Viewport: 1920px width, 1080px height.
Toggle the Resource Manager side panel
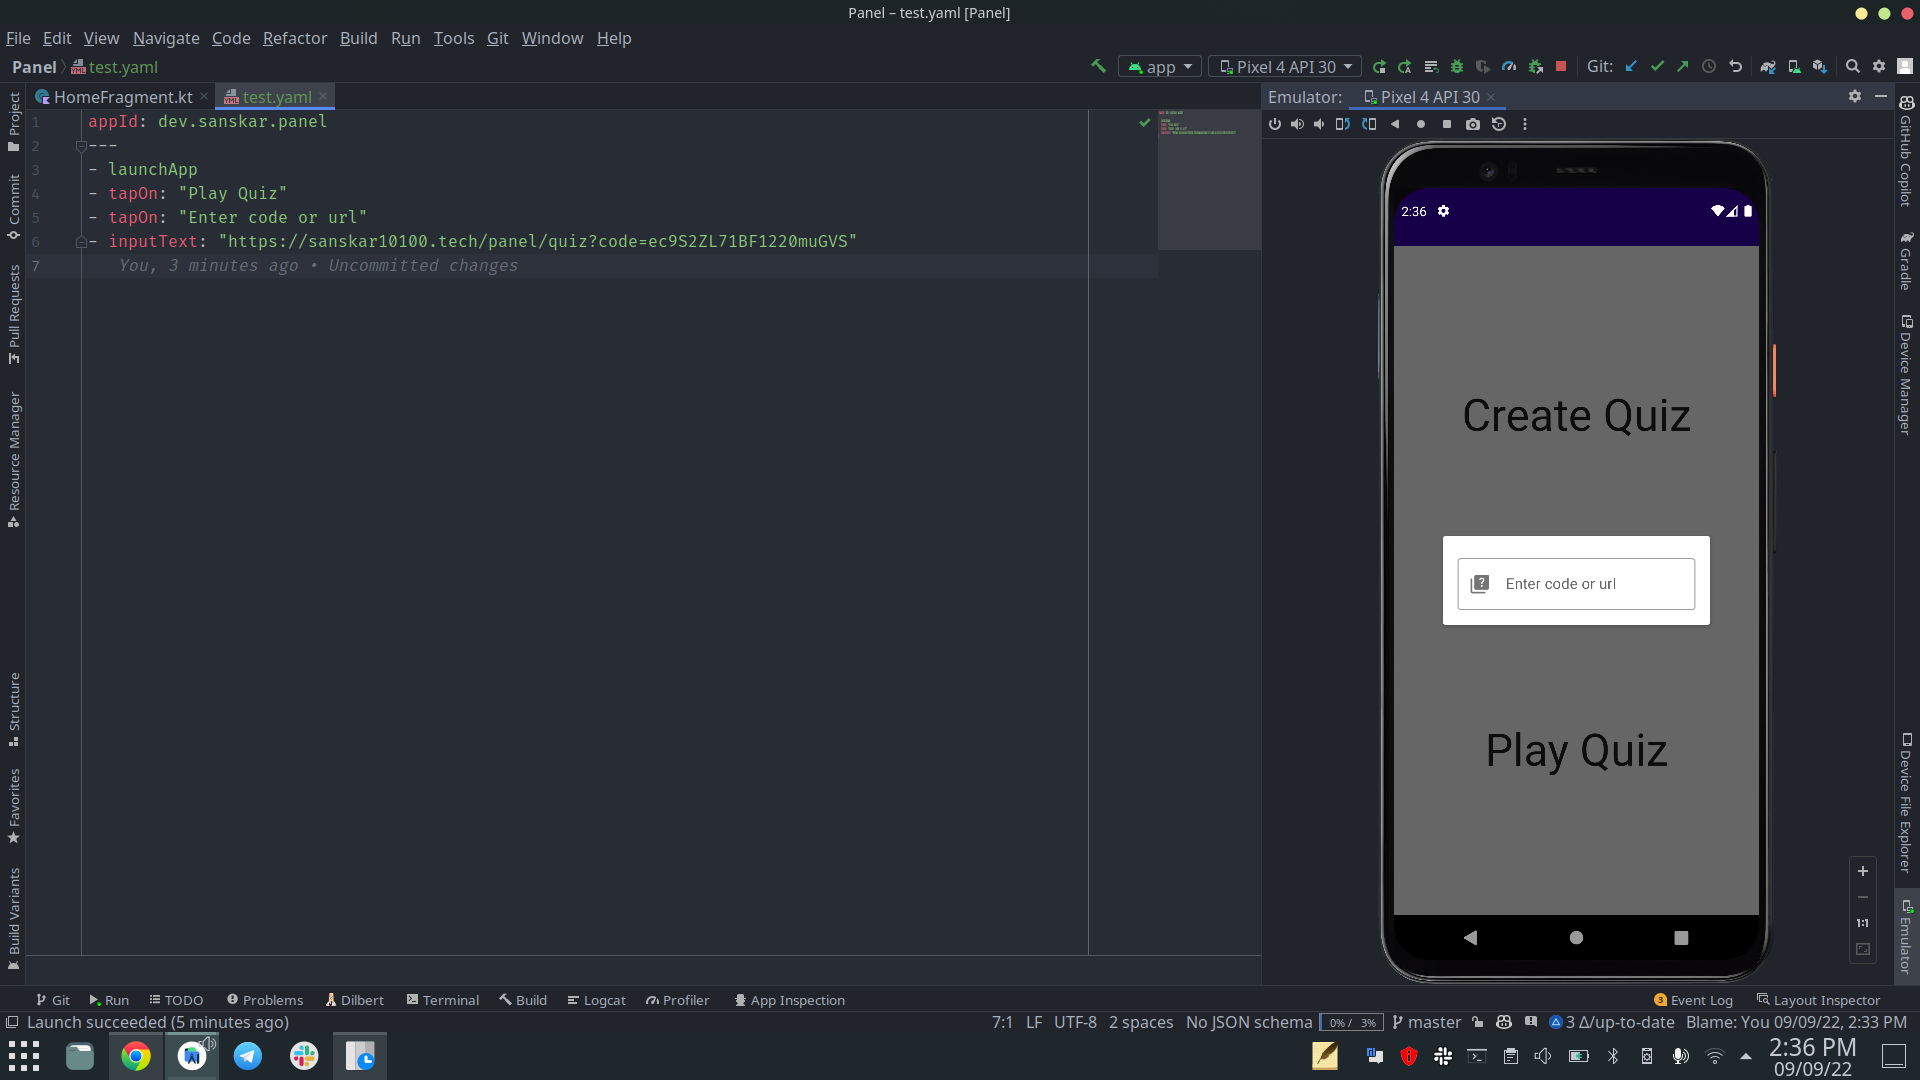pos(14,459)
